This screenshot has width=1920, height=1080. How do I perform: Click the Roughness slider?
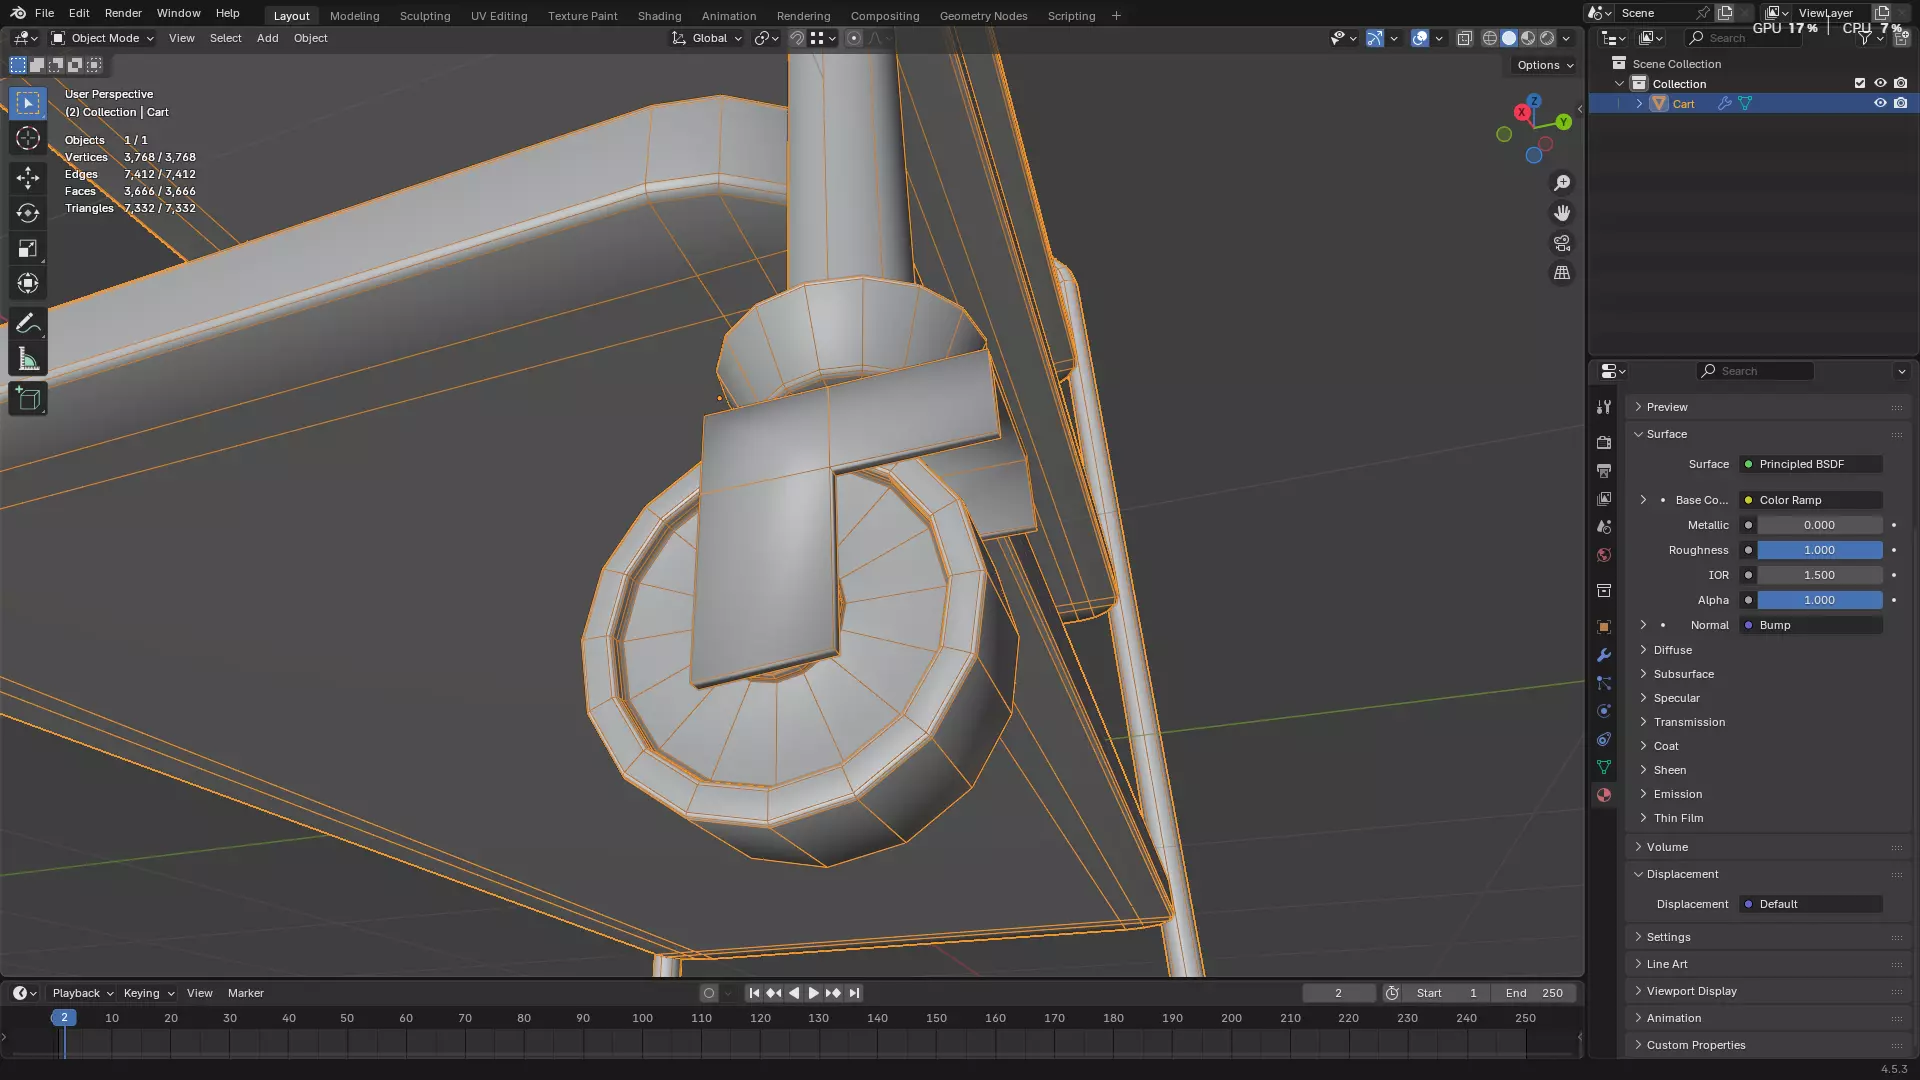(x=1819, y=550)
